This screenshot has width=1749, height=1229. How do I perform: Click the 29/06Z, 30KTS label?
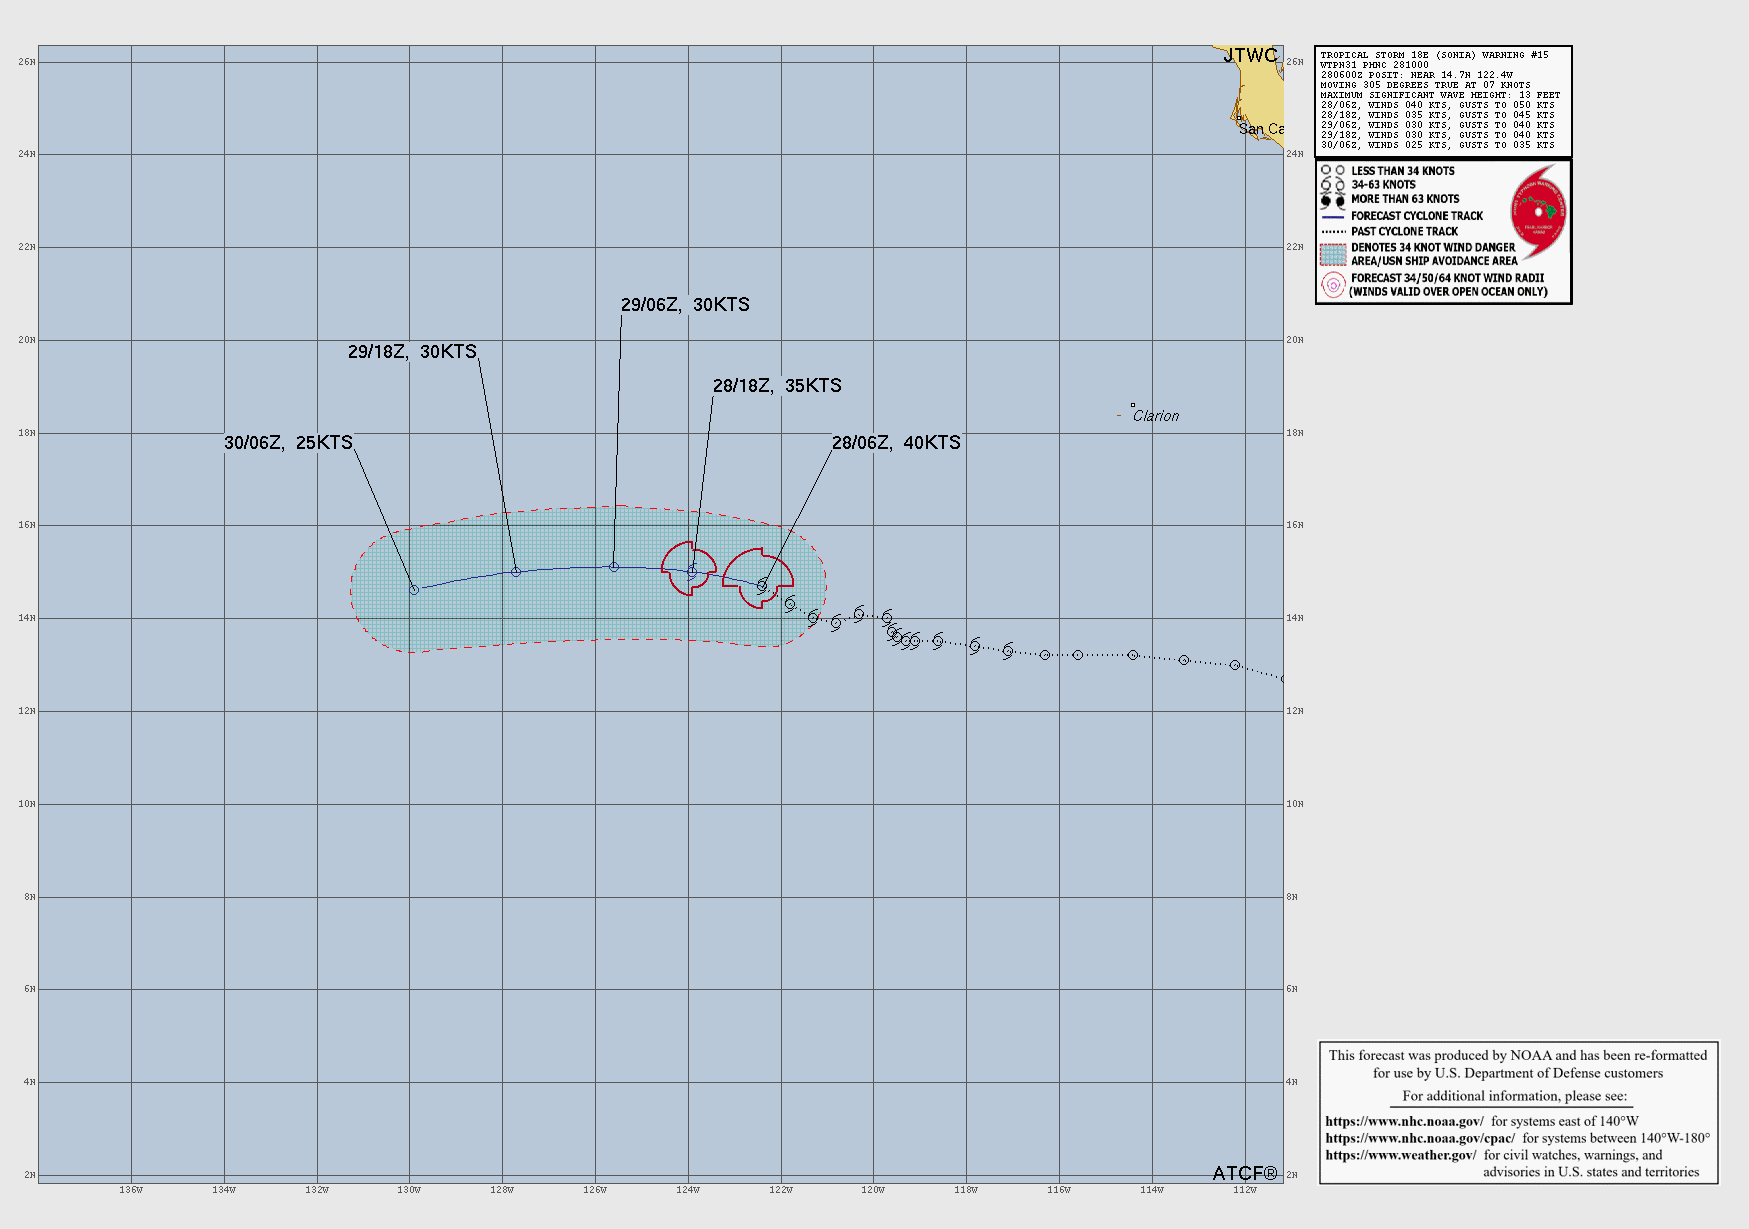tap(685, 305)
